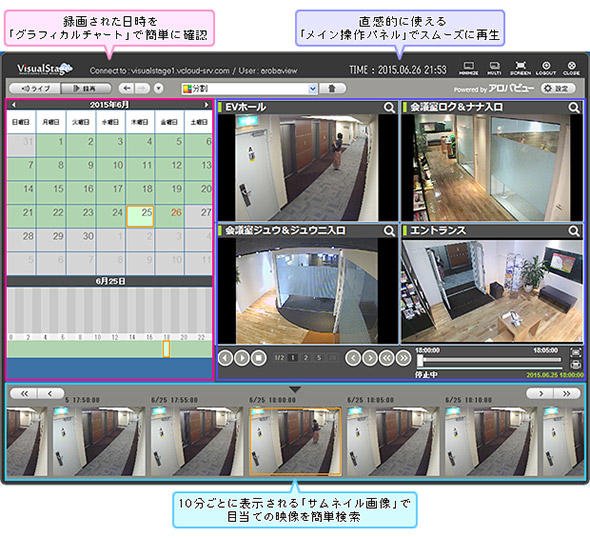
Task: Switch to 録画 recording mode
Action: coord(86,89)
